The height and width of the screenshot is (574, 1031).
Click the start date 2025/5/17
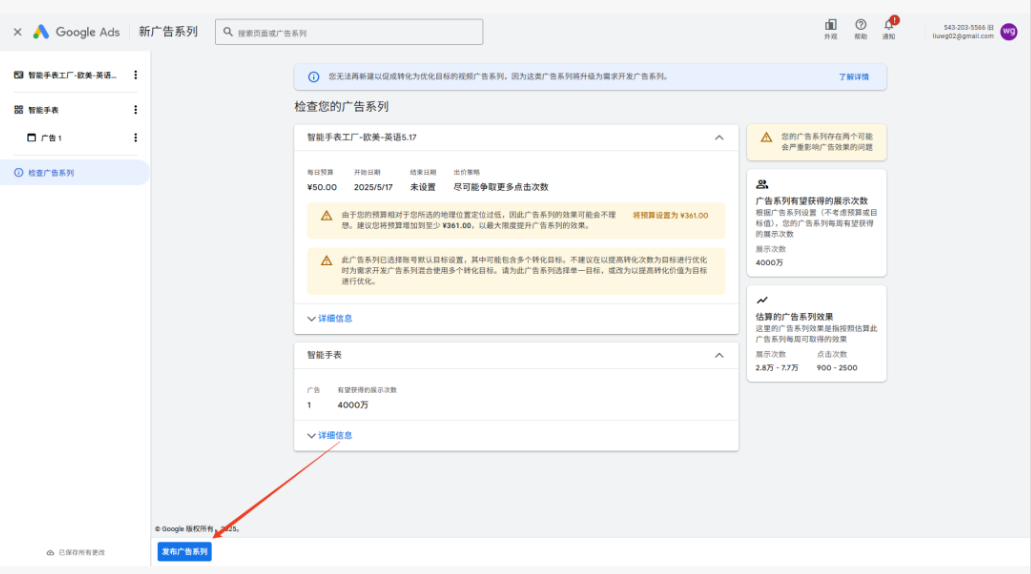[373, 187]
